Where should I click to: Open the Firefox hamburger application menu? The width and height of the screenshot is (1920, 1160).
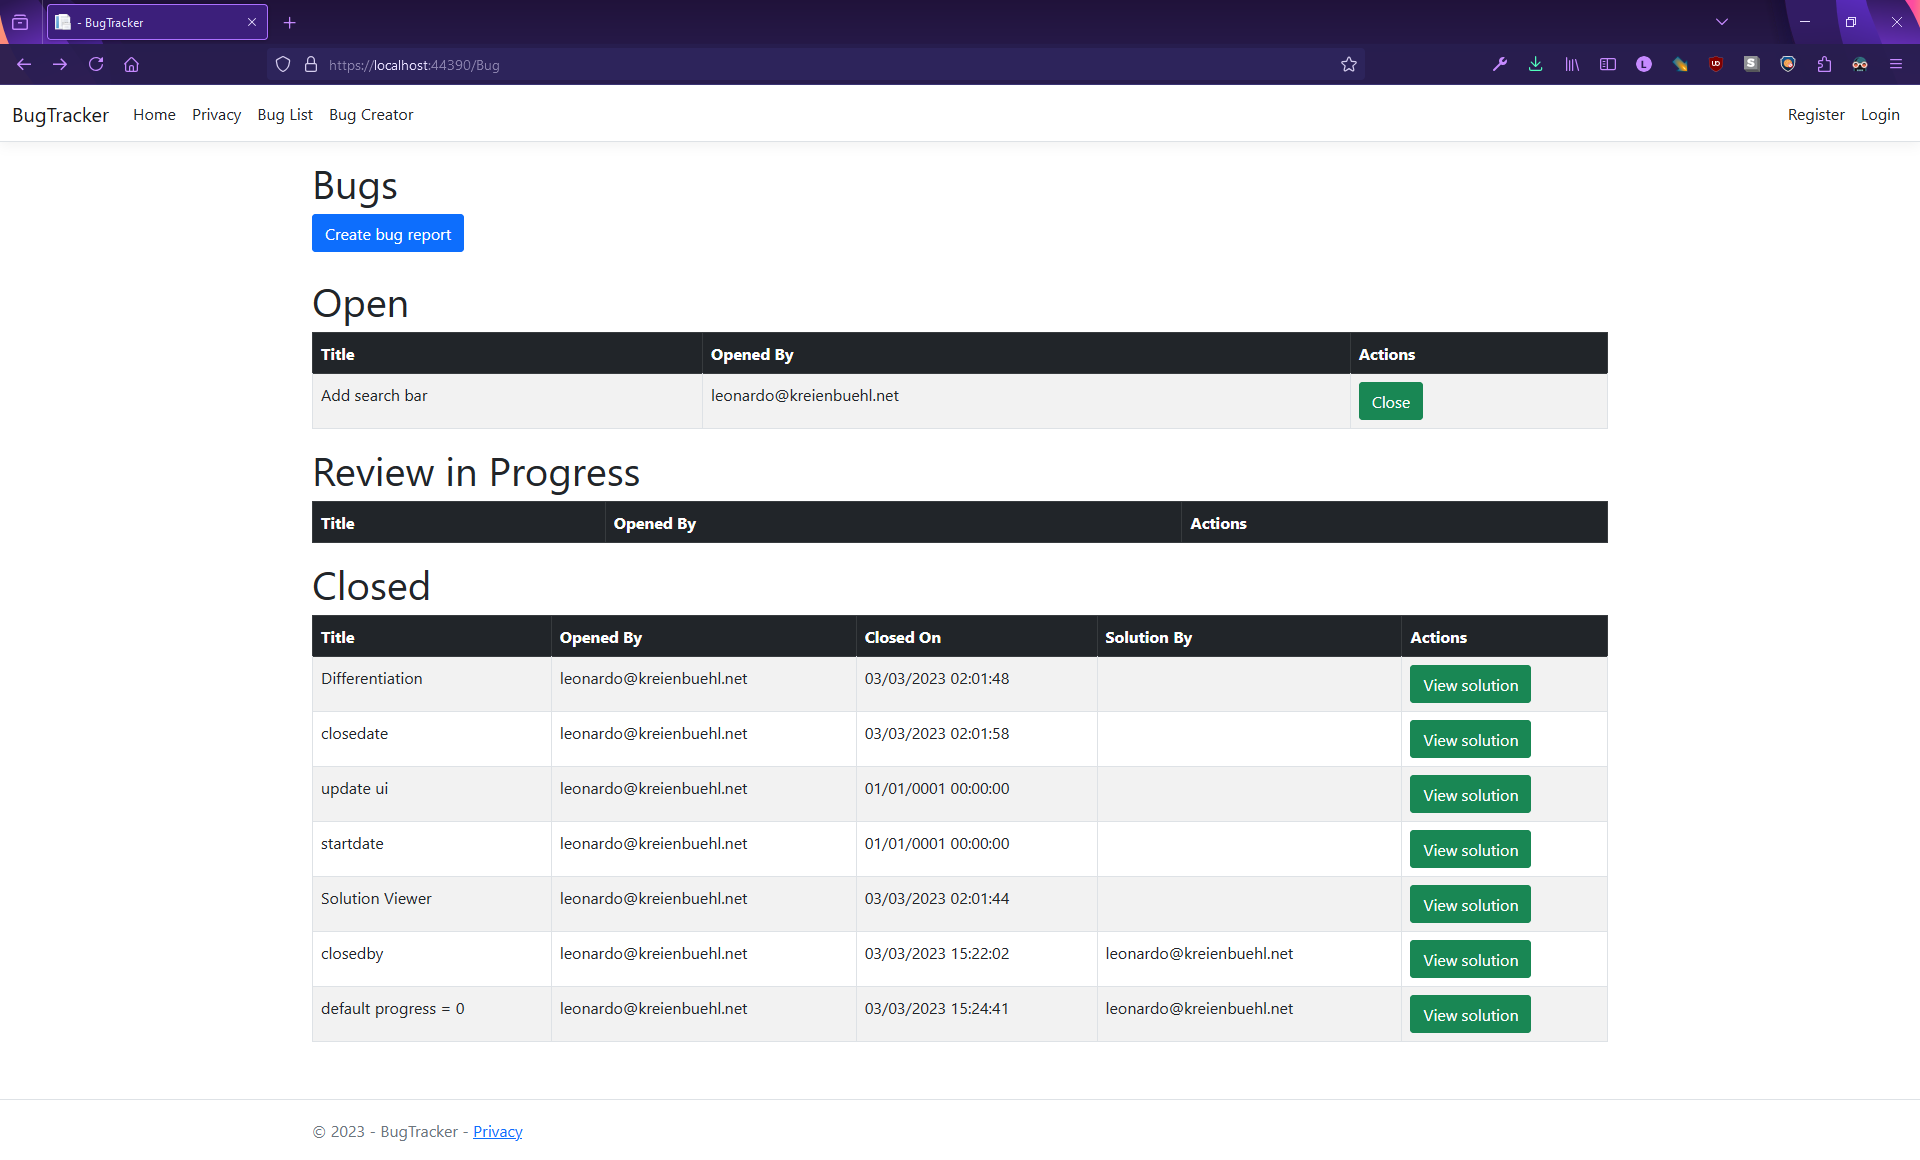[1896, 64]
